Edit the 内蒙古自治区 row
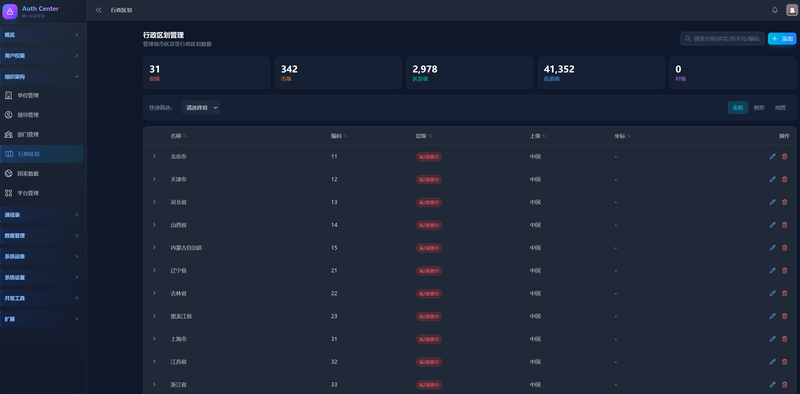Viewport: 800px width, 394px height. coord(772,248)
